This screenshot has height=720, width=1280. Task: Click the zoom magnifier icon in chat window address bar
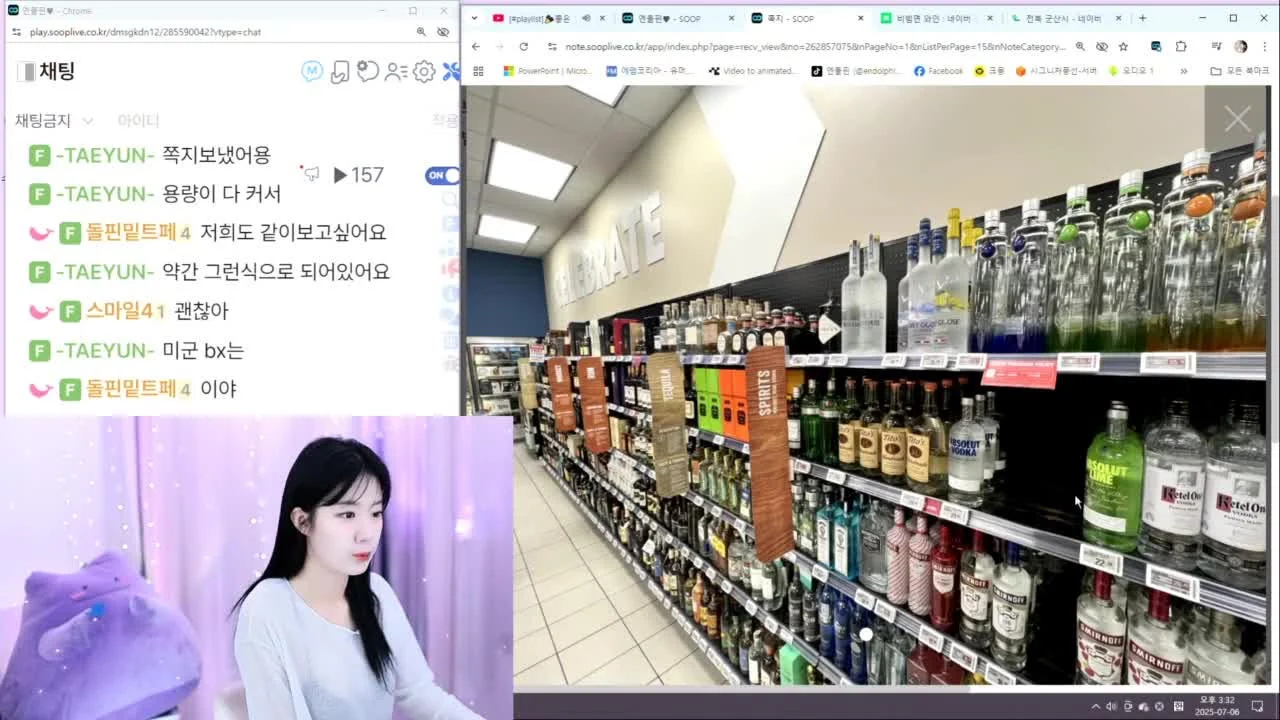(421, 32)
